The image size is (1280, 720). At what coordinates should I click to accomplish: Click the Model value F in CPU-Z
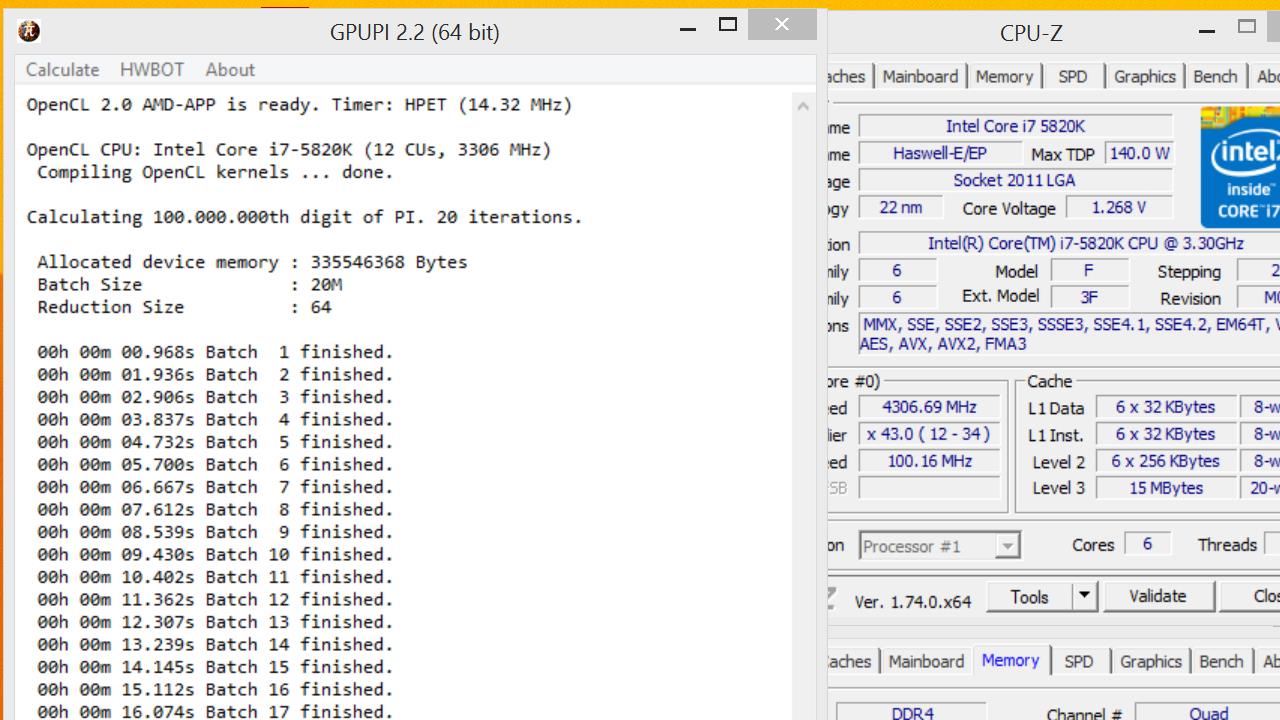coord(1088,271)
